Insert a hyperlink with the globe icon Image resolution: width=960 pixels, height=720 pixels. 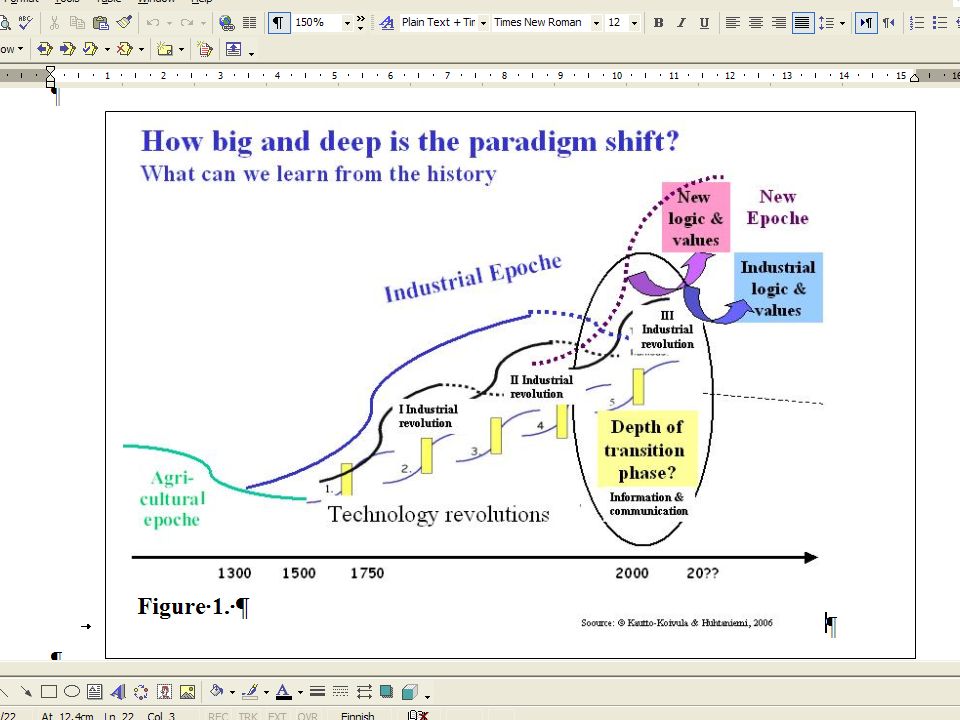[x=227, y=23]
